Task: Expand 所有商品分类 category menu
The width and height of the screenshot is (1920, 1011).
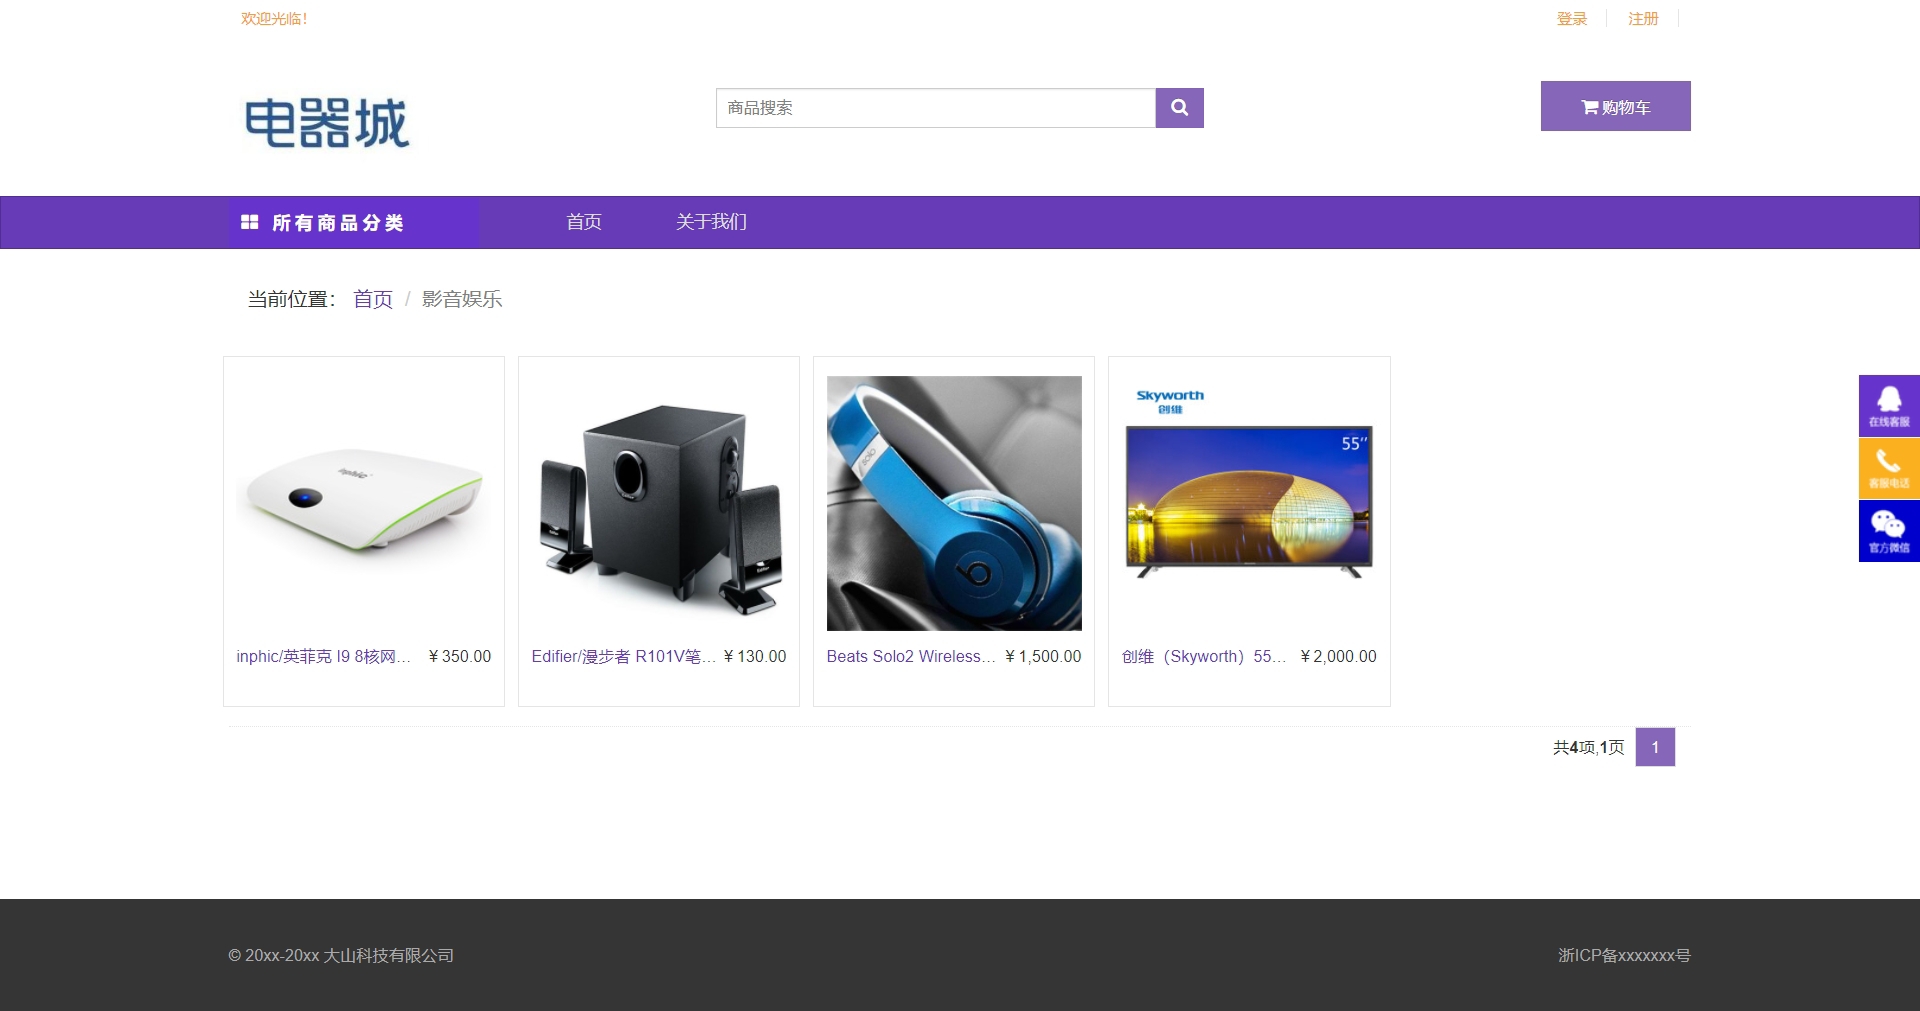Action: [354, 222]
